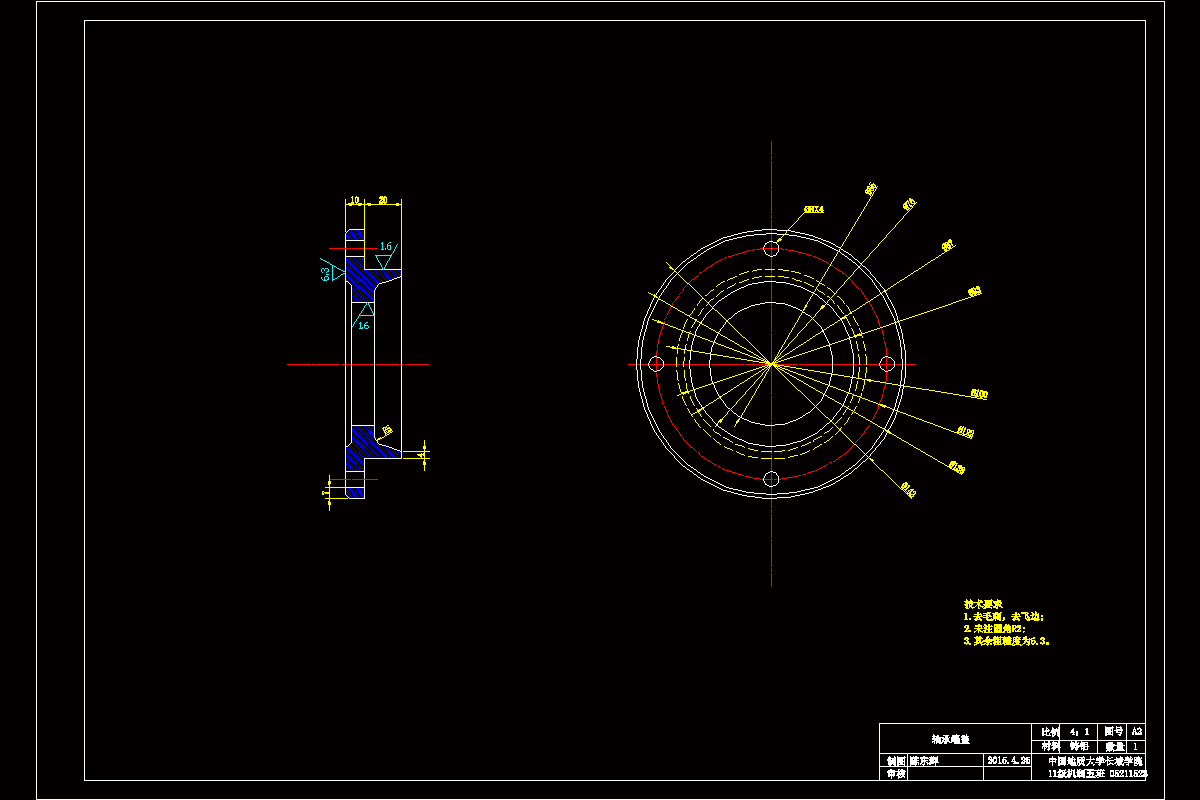Select the Φ142 diameter label
The width and height of the screenshot is (1200, 800).
pos(909,488)
